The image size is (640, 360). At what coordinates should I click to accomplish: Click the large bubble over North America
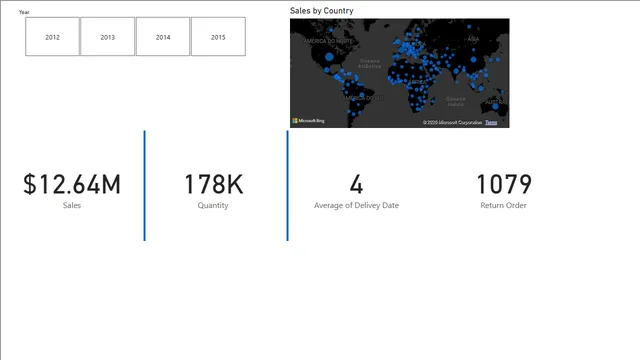(x=329, y=57)
